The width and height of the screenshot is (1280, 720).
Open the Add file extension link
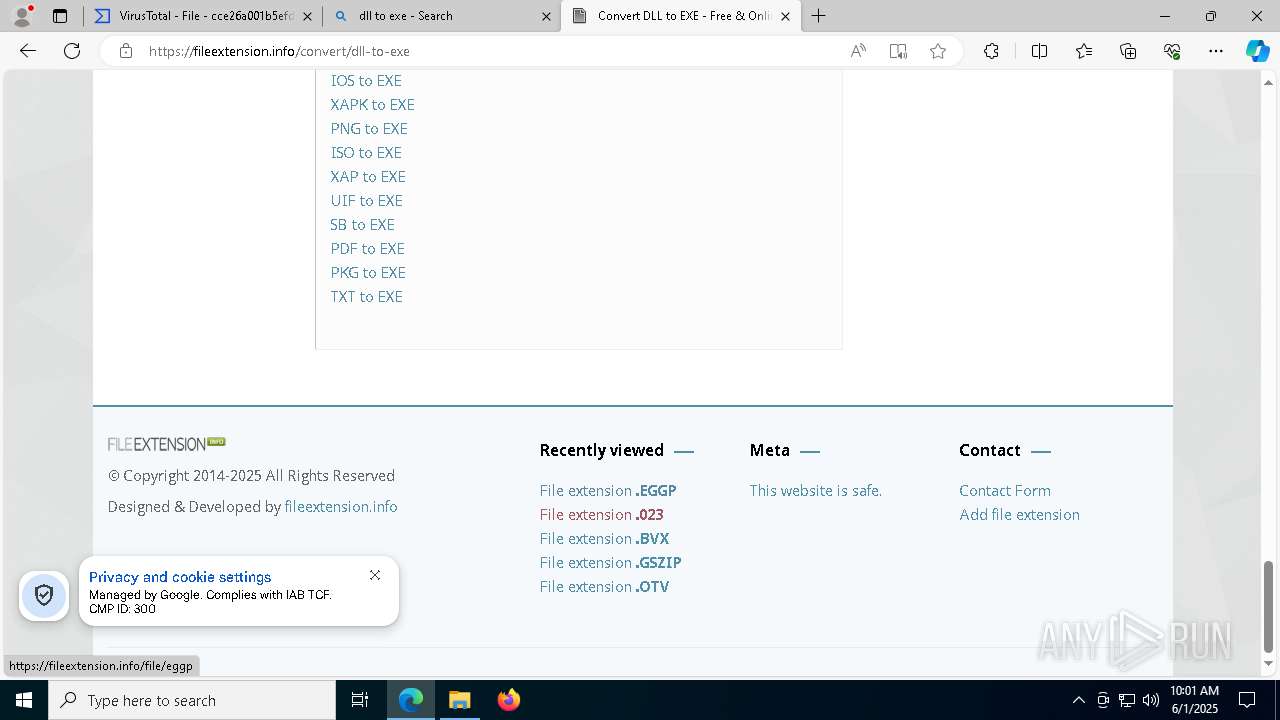(x=1019, y=514)
